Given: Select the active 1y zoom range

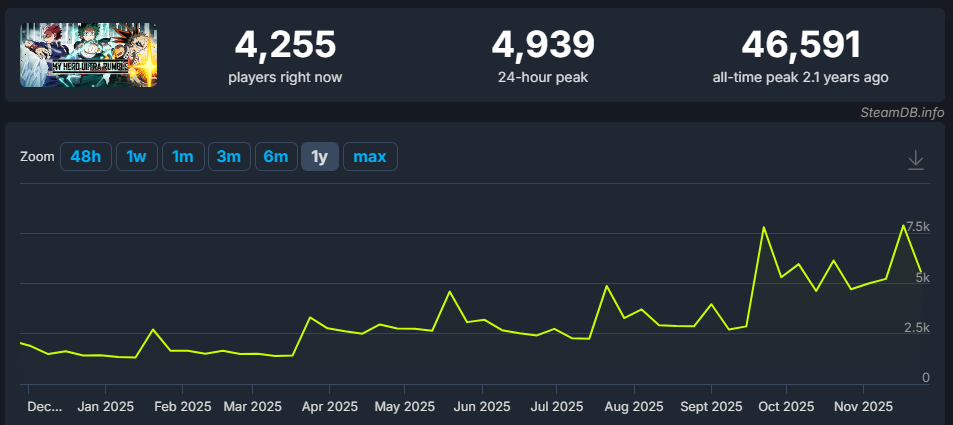Looking at the screenshot, I should (320, 157).
